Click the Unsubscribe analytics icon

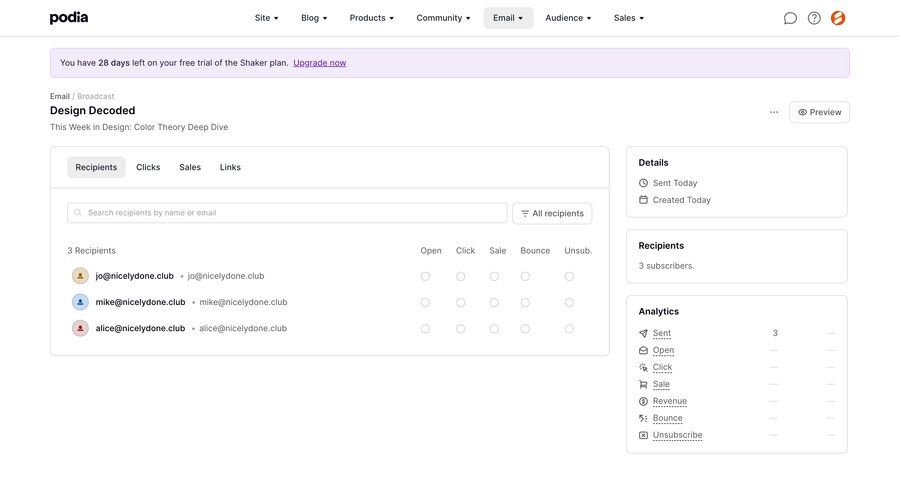pyautogui.click(x=643, y=435)
